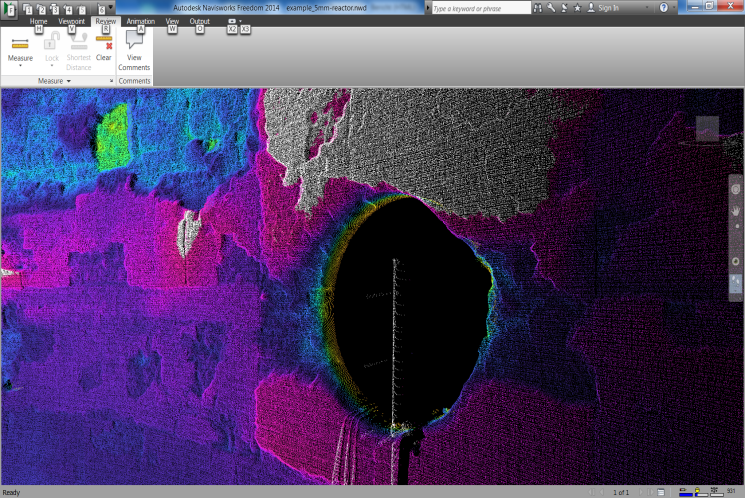
Task: Switch to the Viewpoint ribbon tab
Action: [x=71, y=20]
